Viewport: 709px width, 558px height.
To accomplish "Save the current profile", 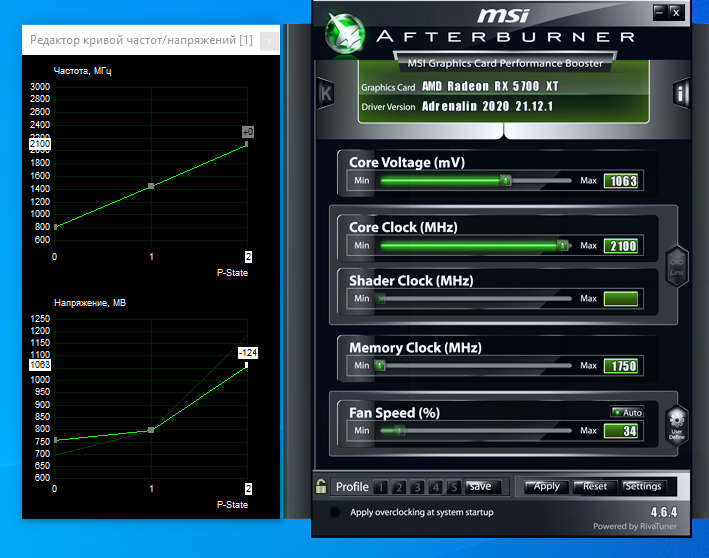I will (482, 487).
